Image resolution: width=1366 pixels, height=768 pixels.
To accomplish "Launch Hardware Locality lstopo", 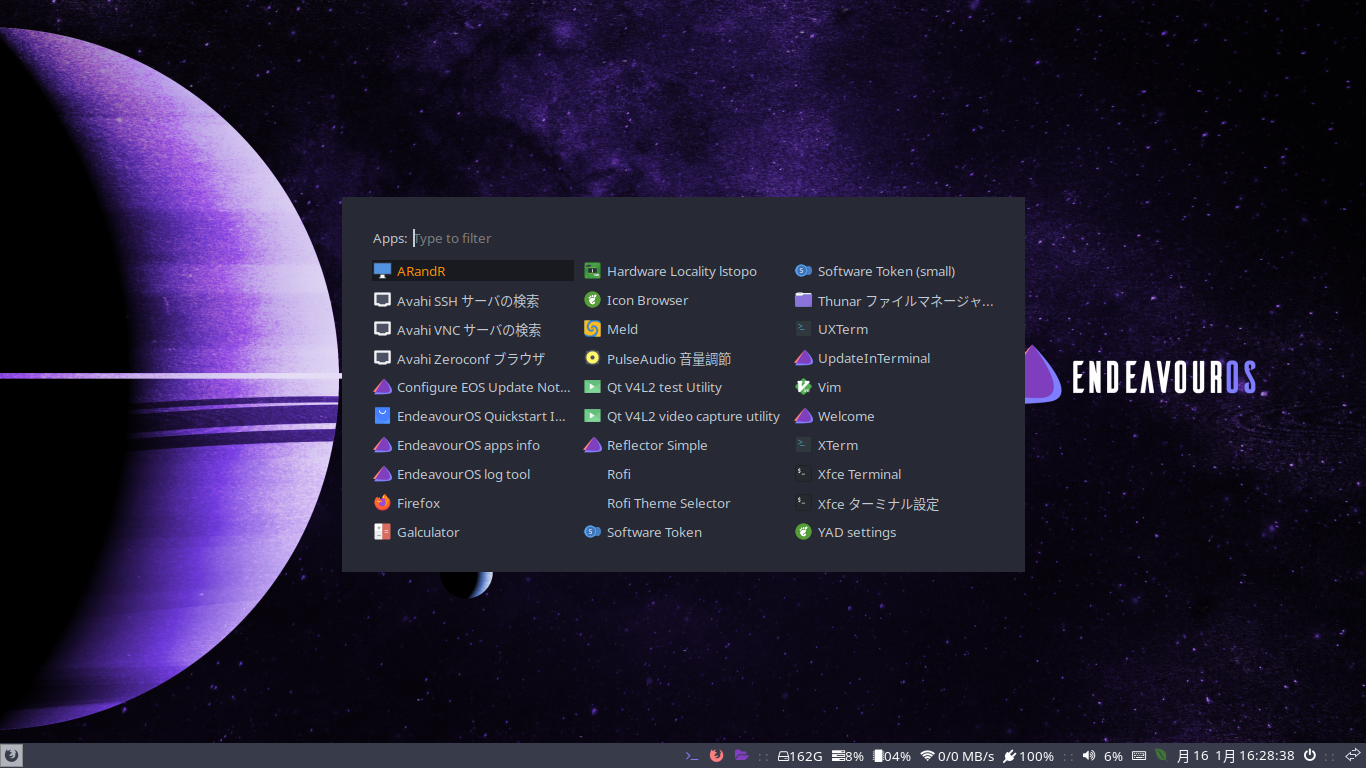I will click(x=683, y=271).
